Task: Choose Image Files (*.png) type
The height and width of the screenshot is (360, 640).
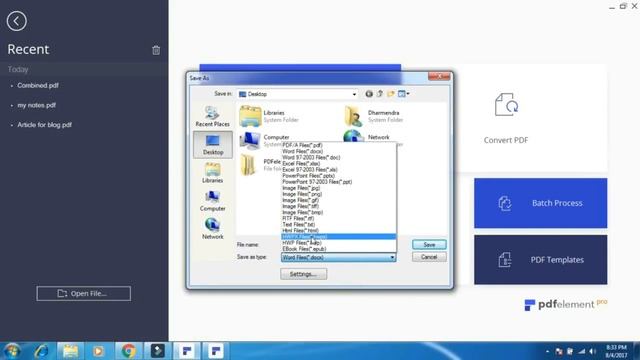Action: 339,194
